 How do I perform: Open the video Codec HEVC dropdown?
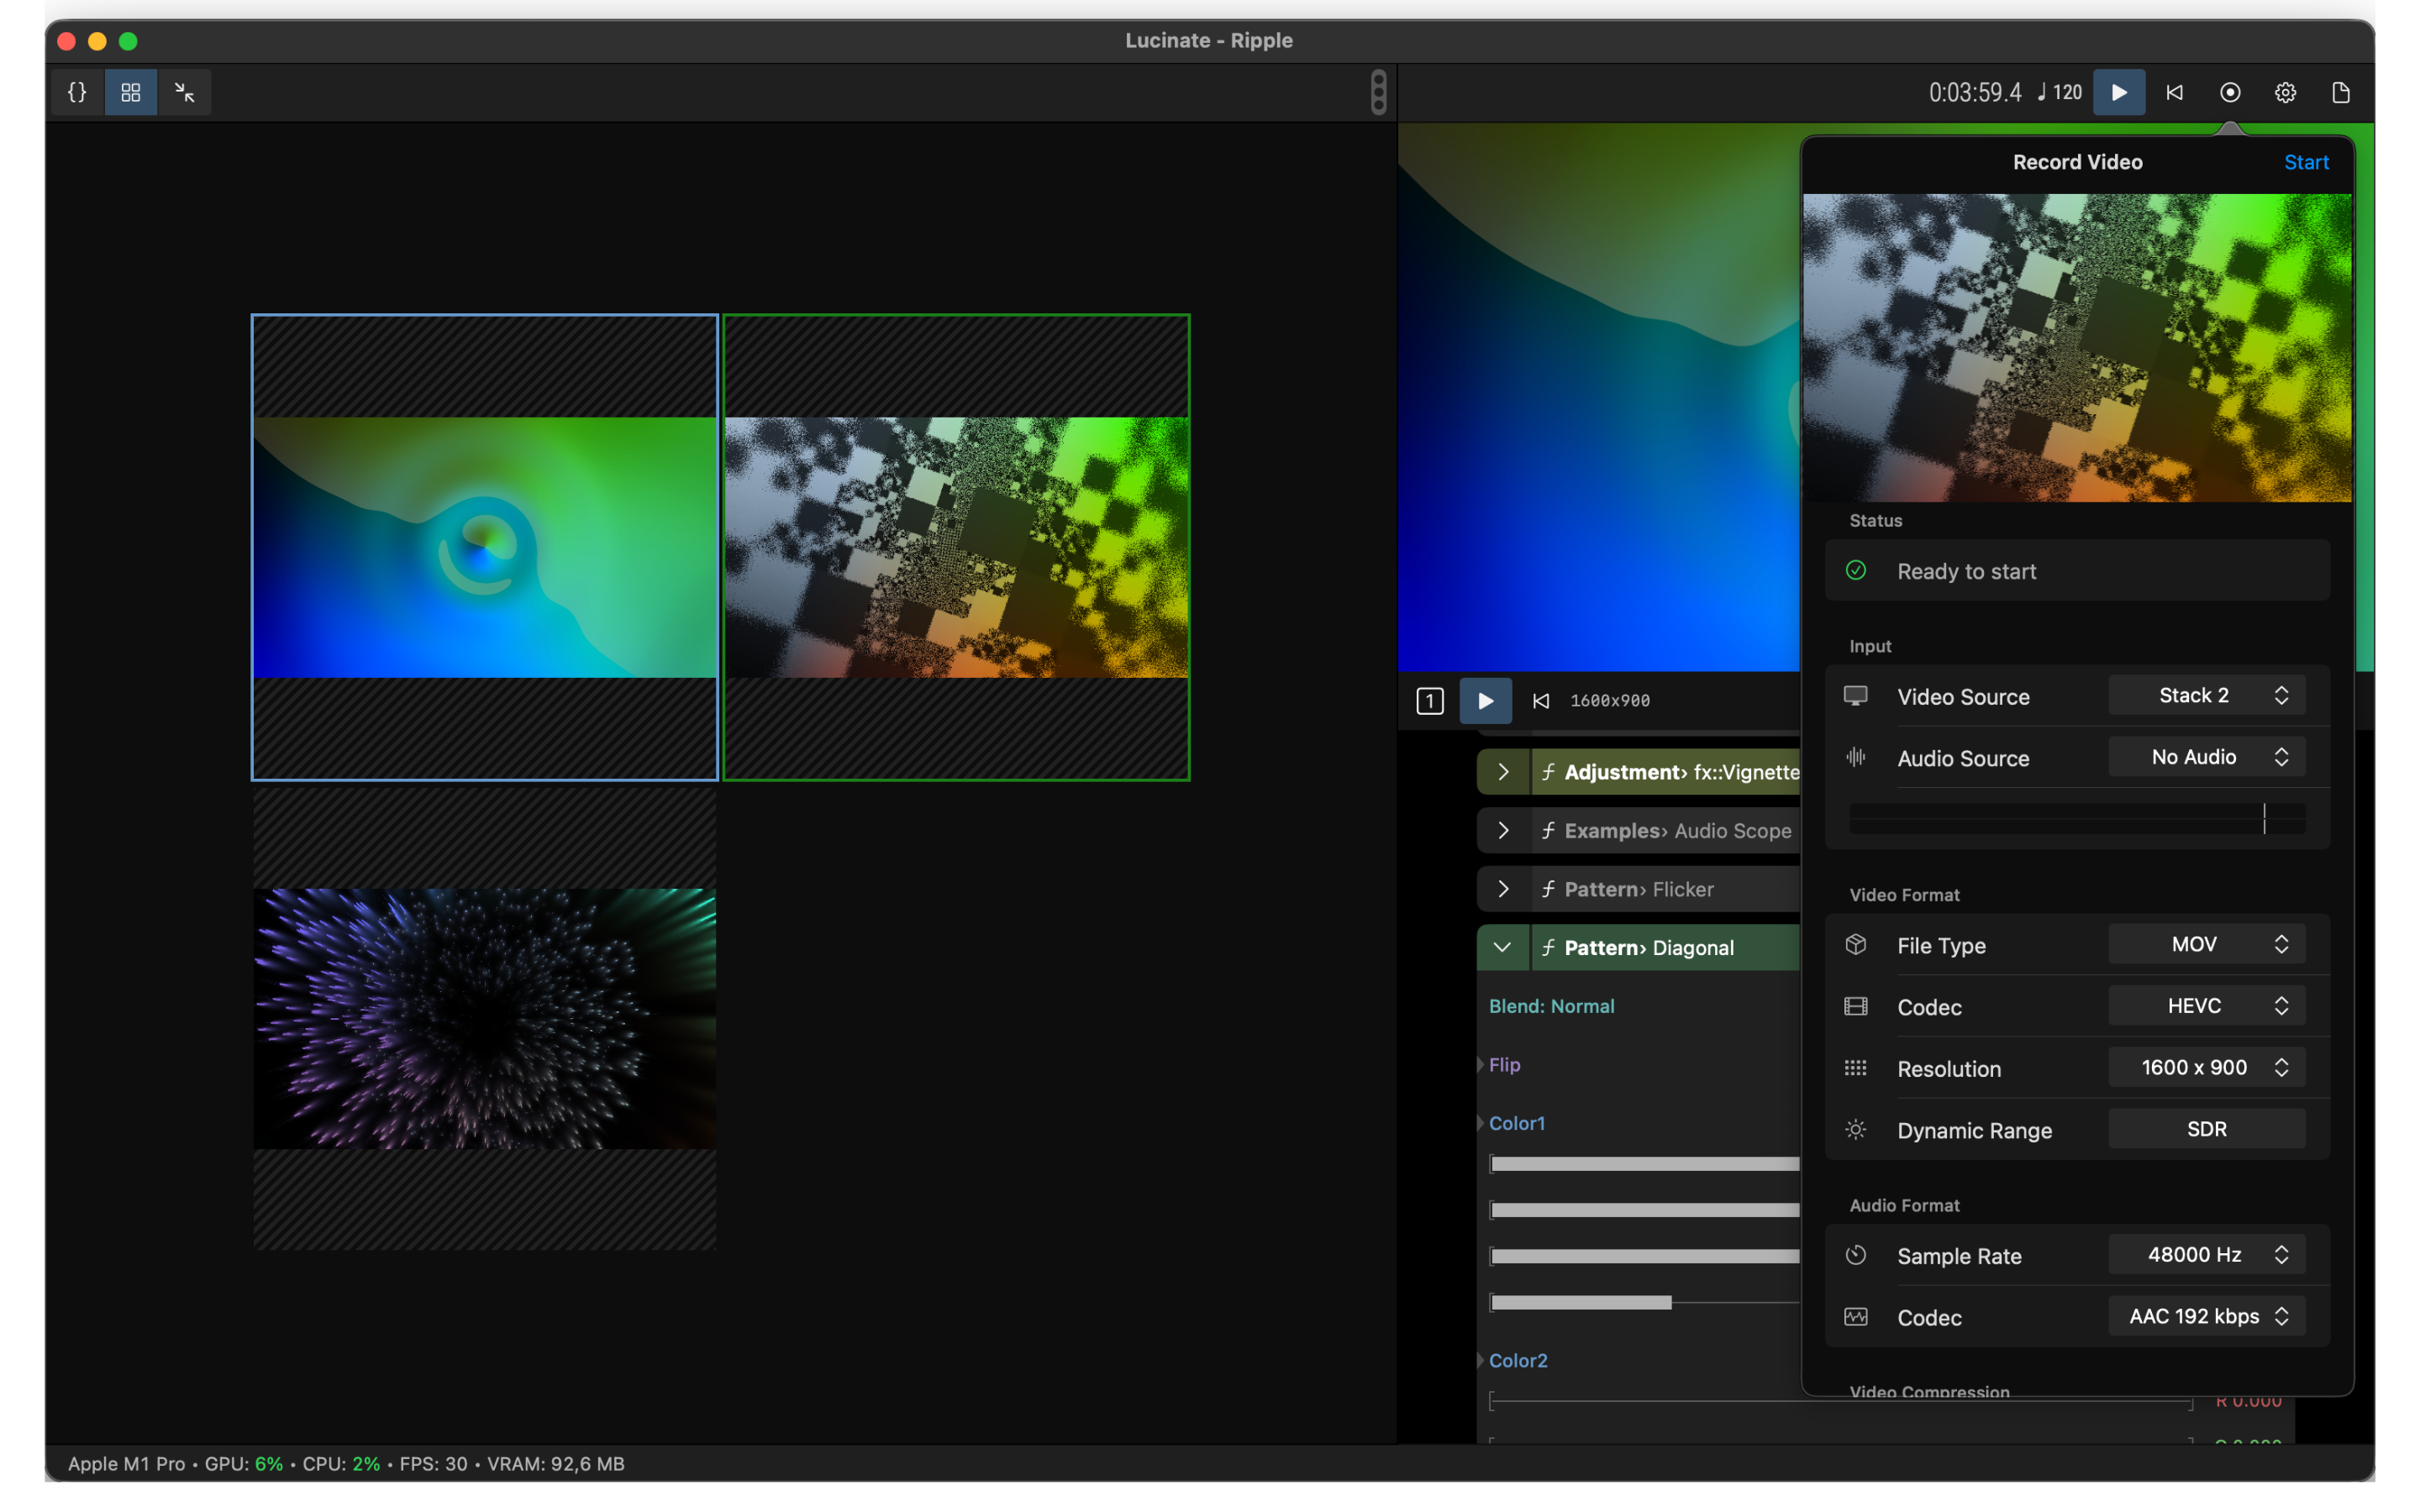pos(2207,1006)
